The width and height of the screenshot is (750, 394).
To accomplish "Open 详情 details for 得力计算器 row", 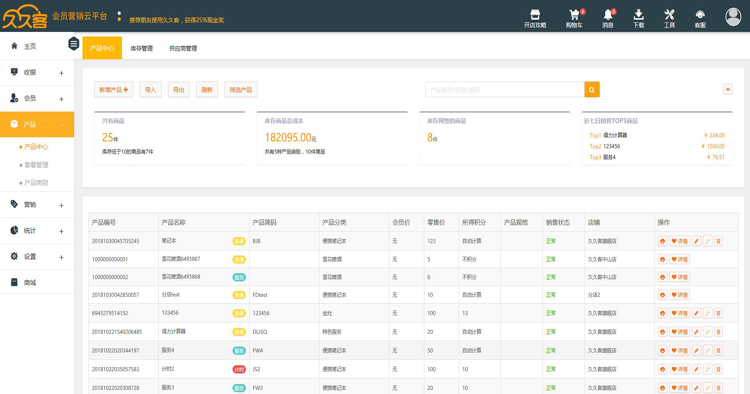I will [679, 331].
